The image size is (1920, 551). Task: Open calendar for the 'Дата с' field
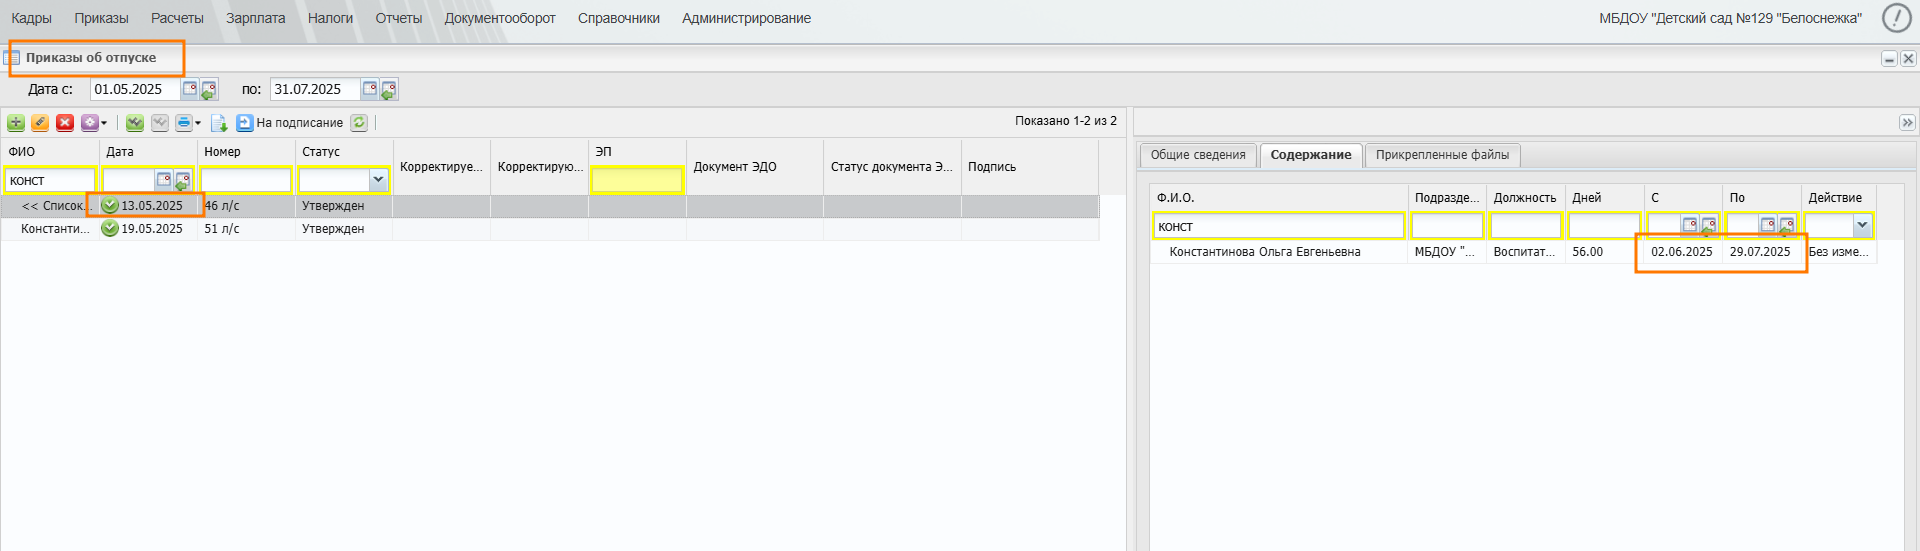(189, 89)
